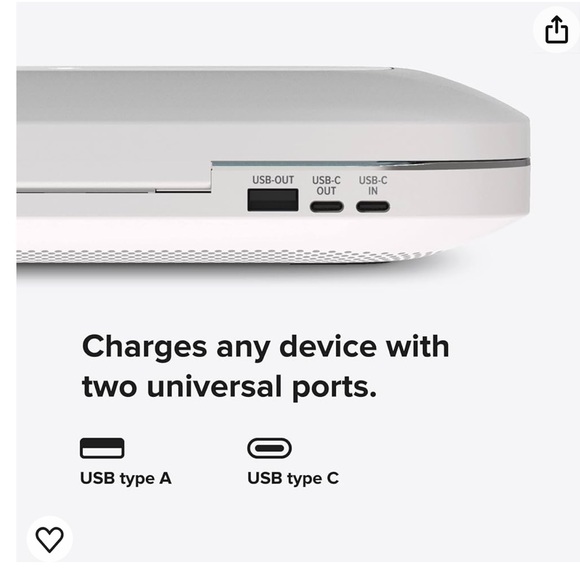
Task: Click "two universal ports." headline line
Action: (229, 387)
